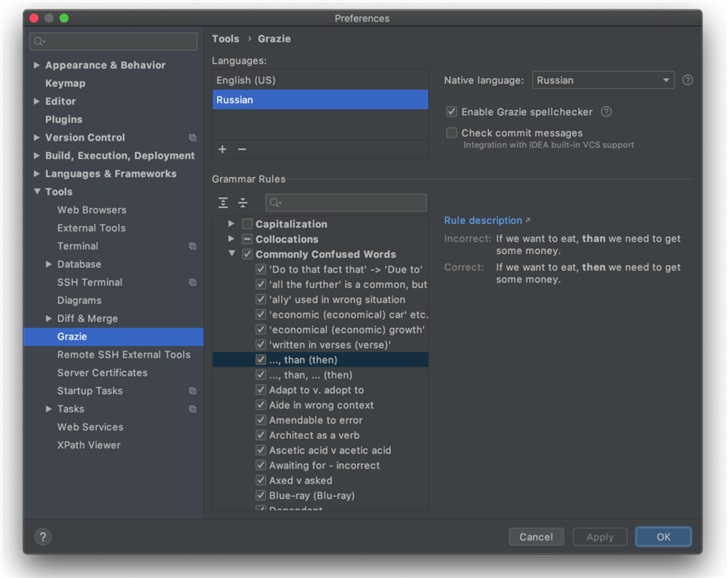Expand Appearance & Behavior section

click(x=37, y=65)
